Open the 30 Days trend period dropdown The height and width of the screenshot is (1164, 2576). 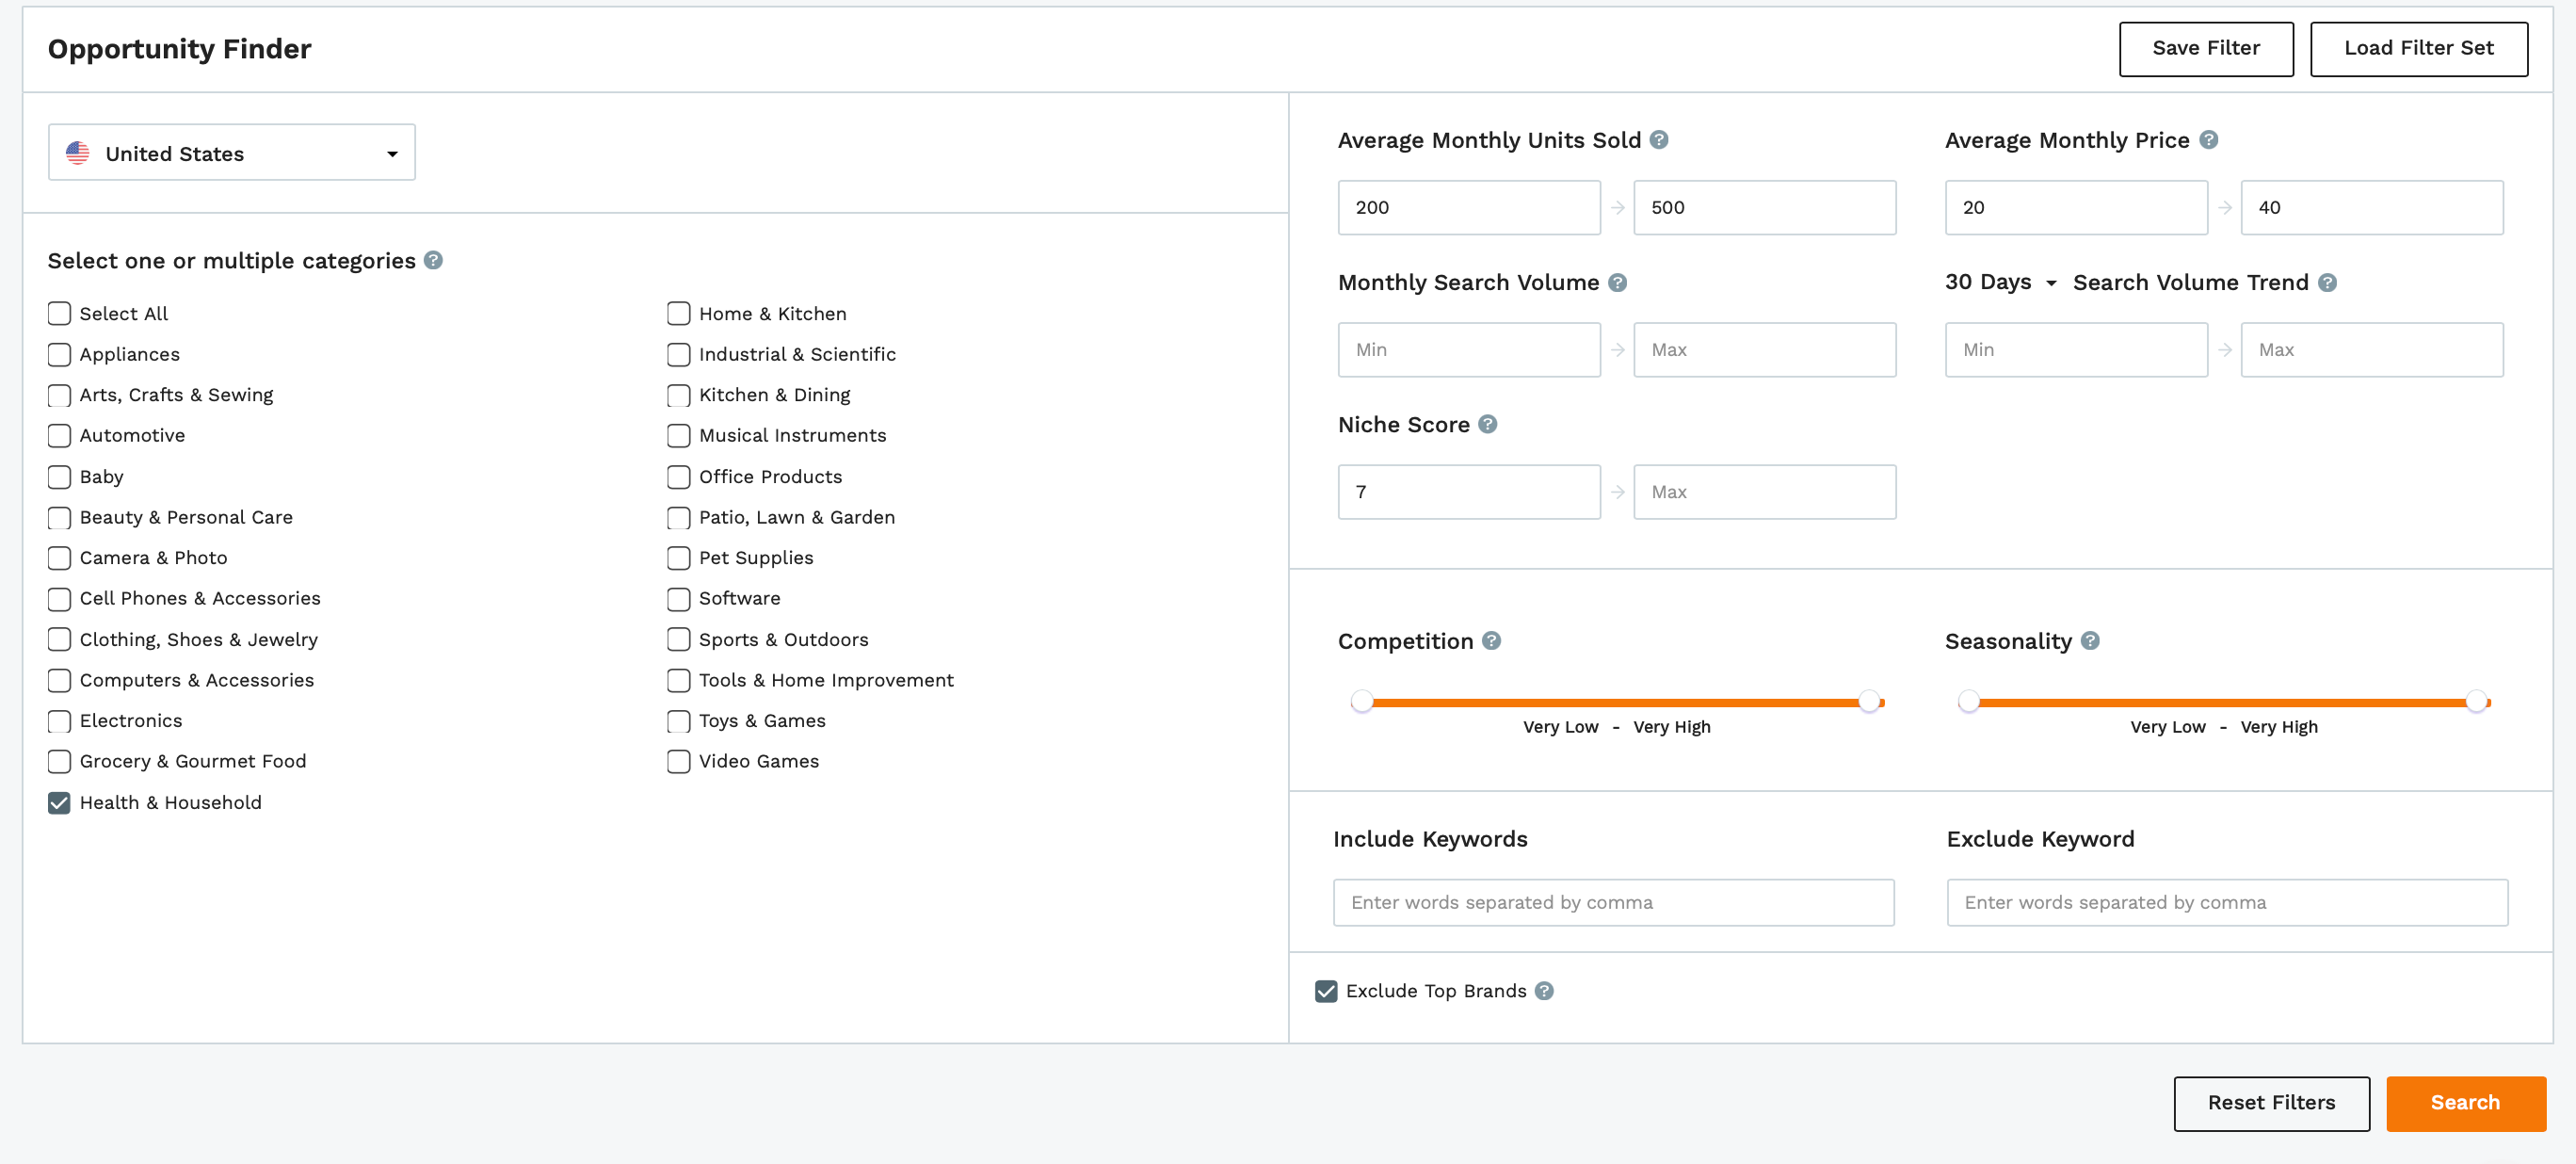(2000, 283)
